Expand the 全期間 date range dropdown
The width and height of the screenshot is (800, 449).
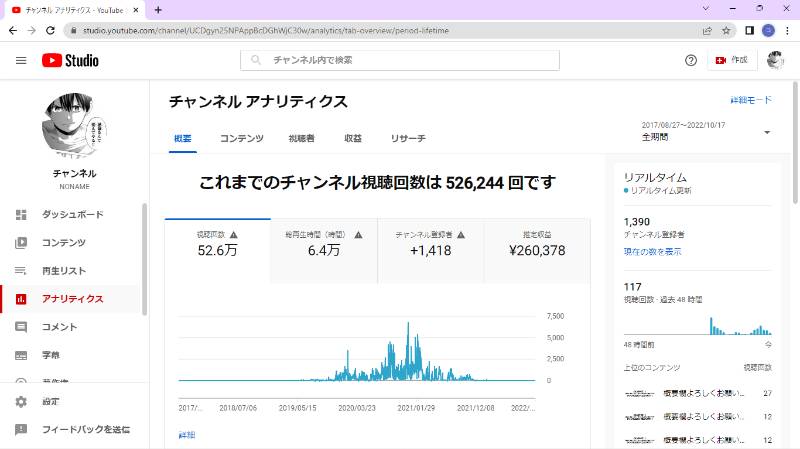(x=706, y=132)
